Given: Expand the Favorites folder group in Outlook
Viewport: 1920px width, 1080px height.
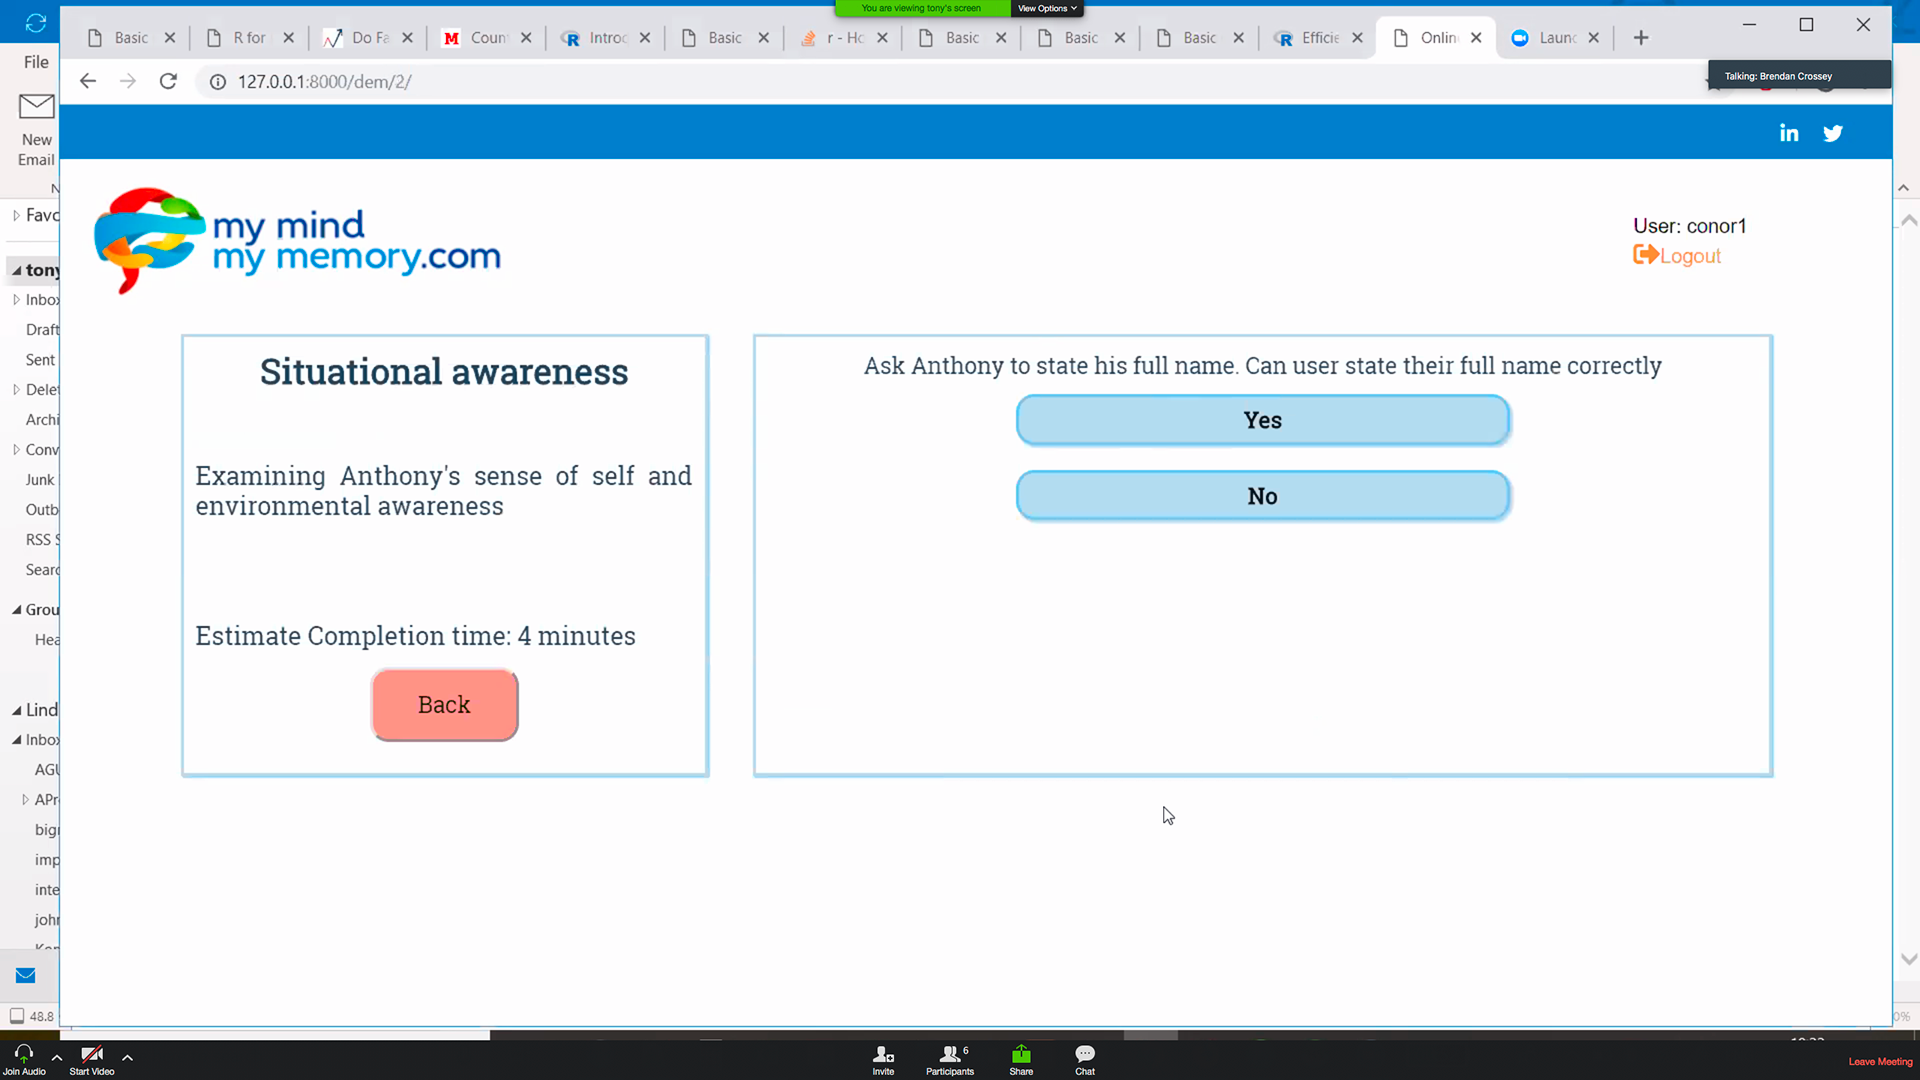Looking at the screenshot, I should 16,215.
